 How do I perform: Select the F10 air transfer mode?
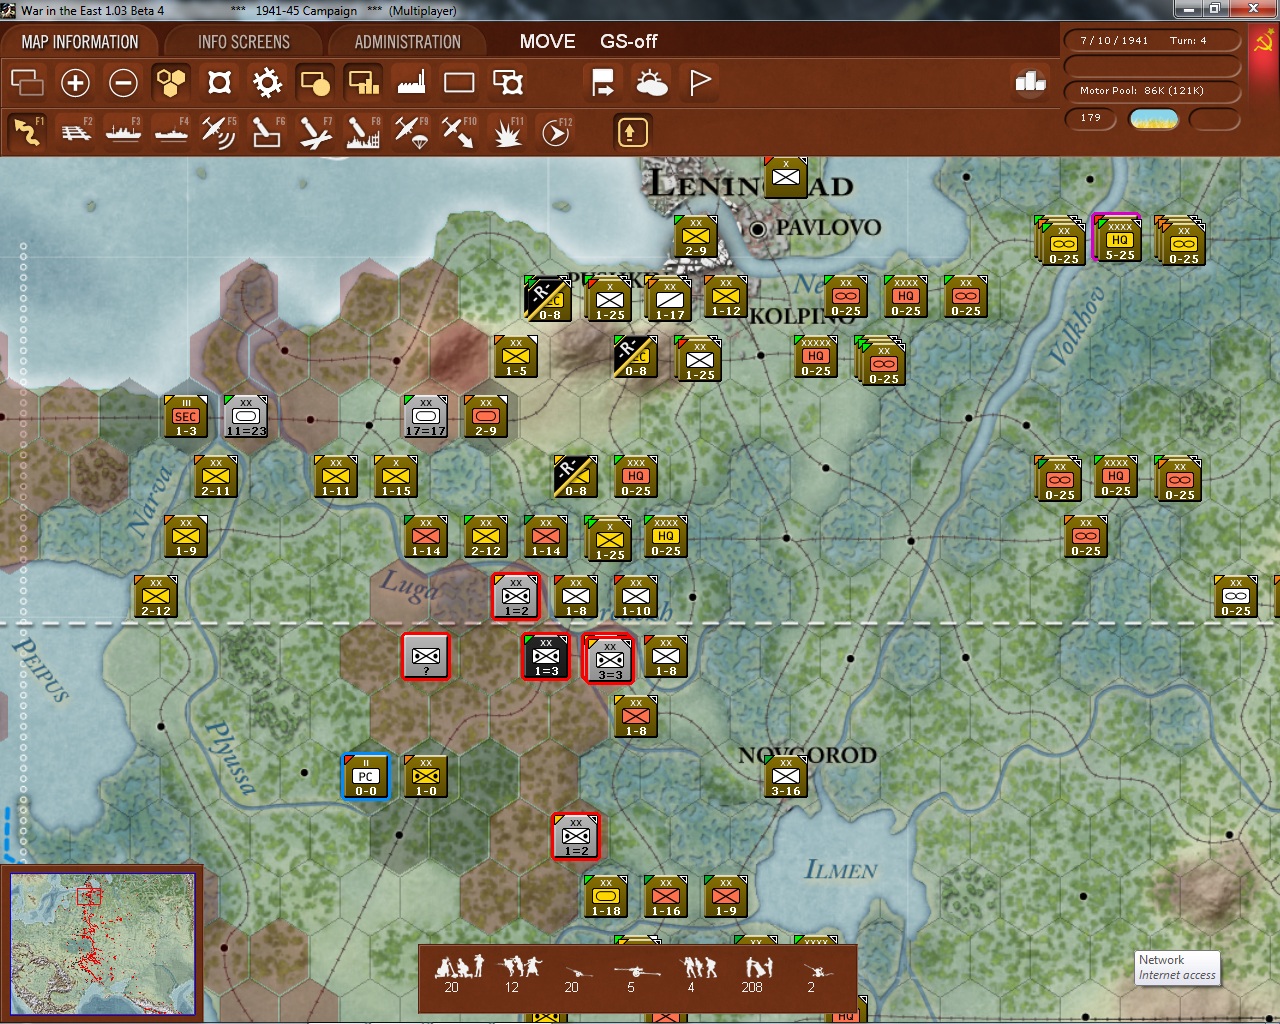tap(459, 132)
